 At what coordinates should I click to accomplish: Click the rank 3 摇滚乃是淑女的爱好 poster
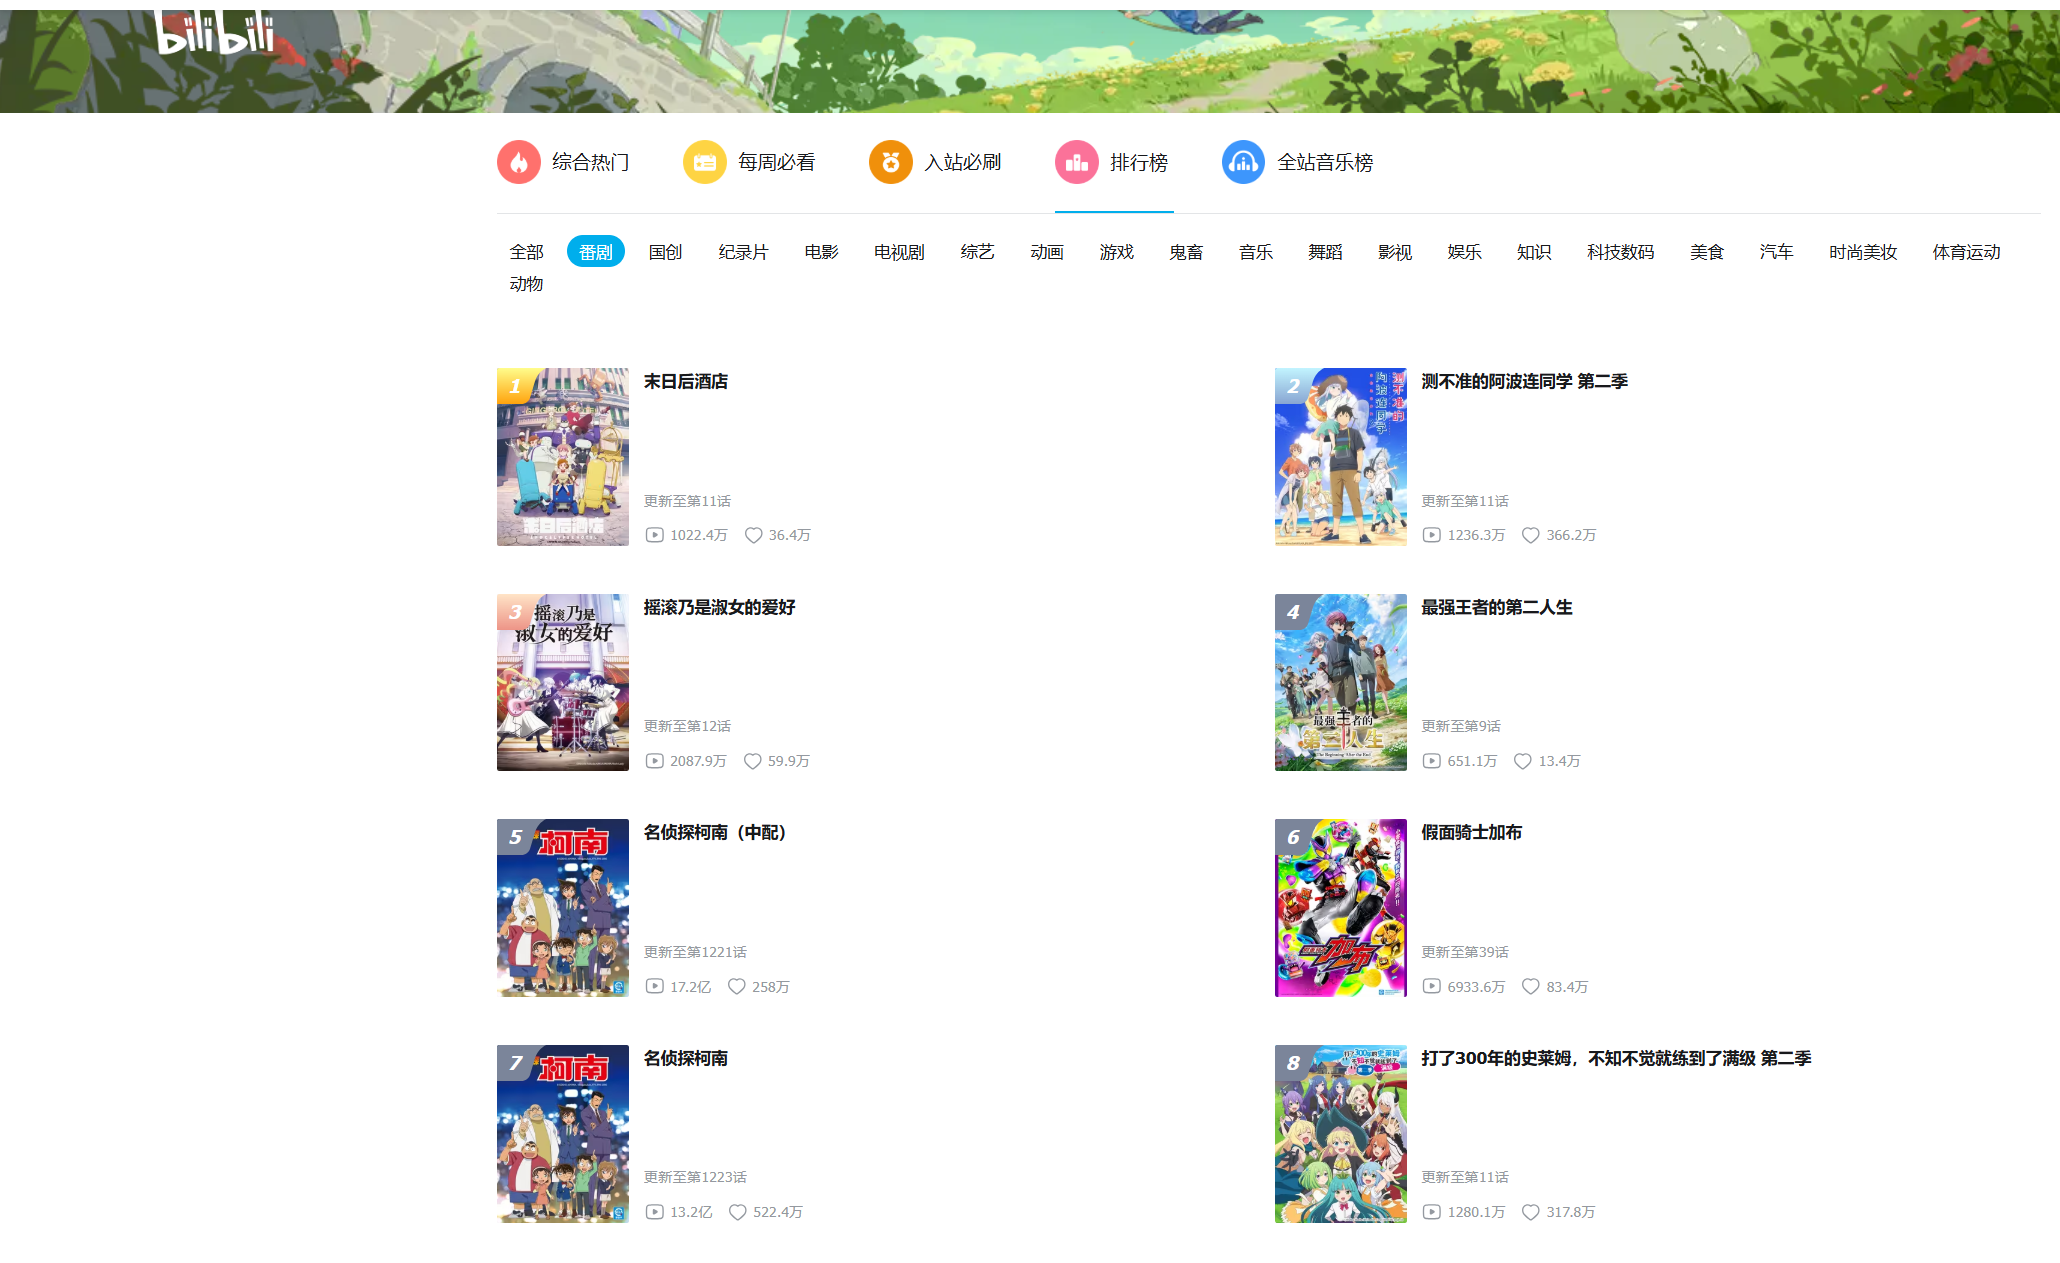coord(563,683)
